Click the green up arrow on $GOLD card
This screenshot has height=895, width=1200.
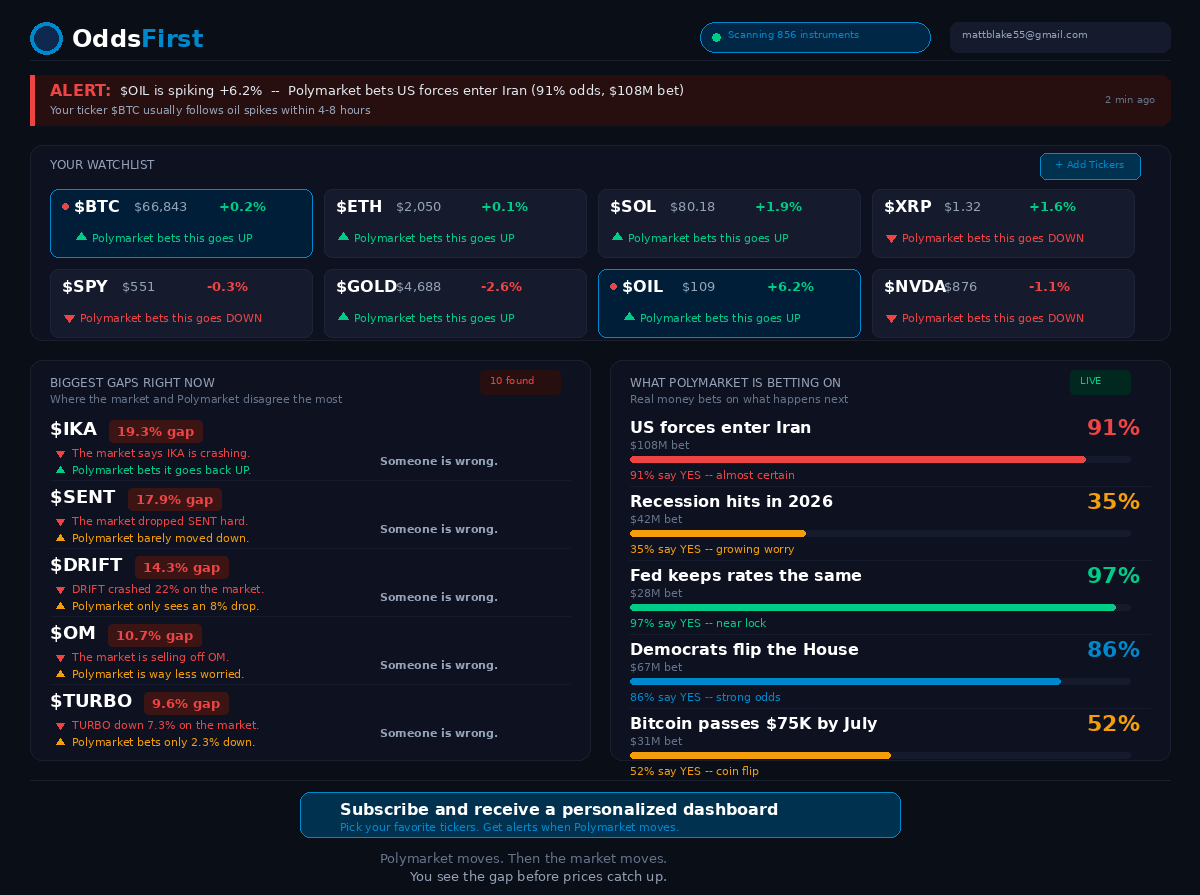(344, 317)
